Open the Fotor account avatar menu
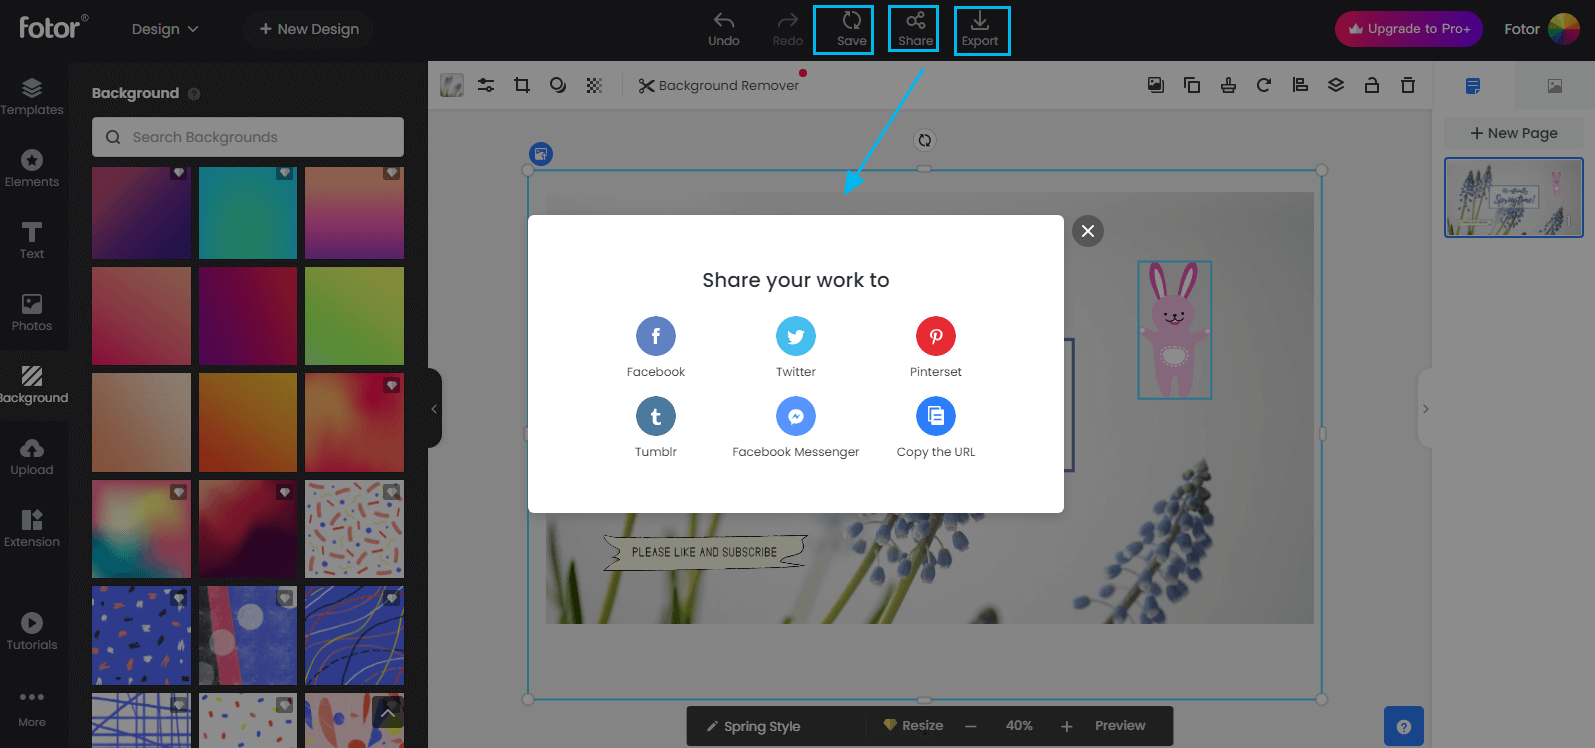 [1563, 29]
